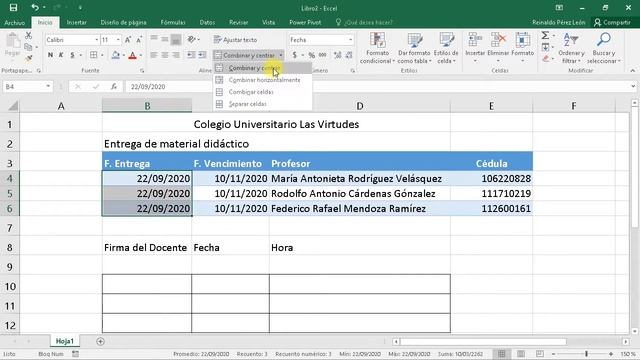This screenshot has width=640, height=360.
Task: Click the Save icon in the title bar
Action: 13,7
